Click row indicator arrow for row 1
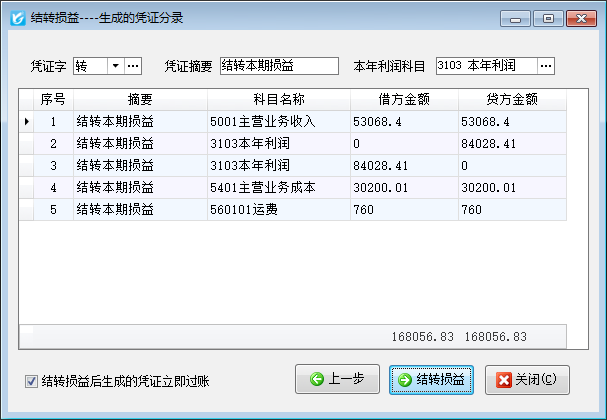The image size is (607, 420). (27, 121)
